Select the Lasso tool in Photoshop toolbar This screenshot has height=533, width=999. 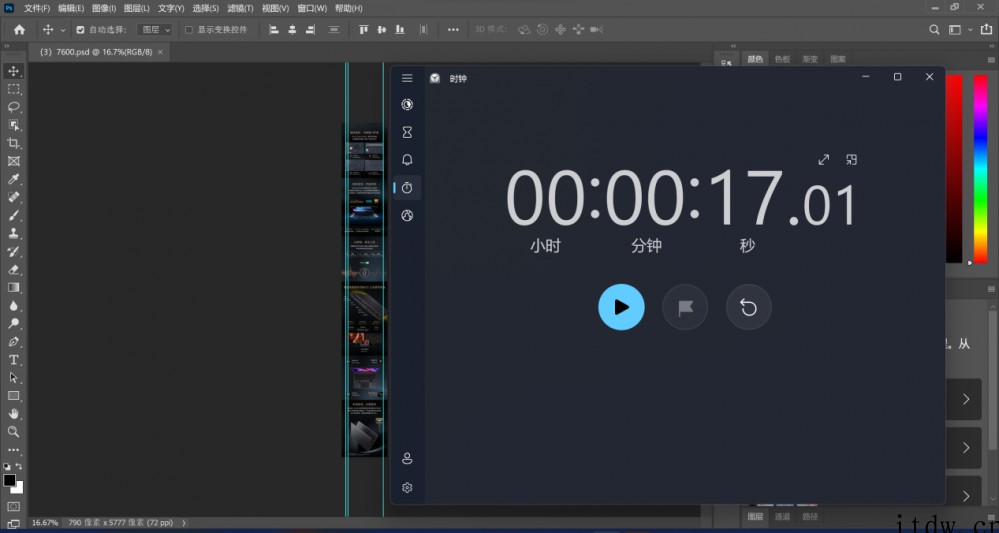14,106
